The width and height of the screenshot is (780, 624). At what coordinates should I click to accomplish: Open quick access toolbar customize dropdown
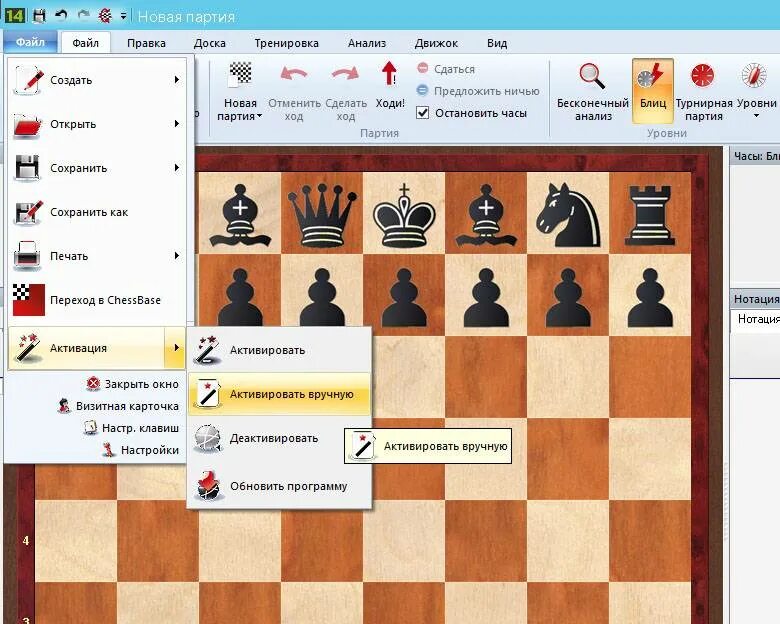123,16
